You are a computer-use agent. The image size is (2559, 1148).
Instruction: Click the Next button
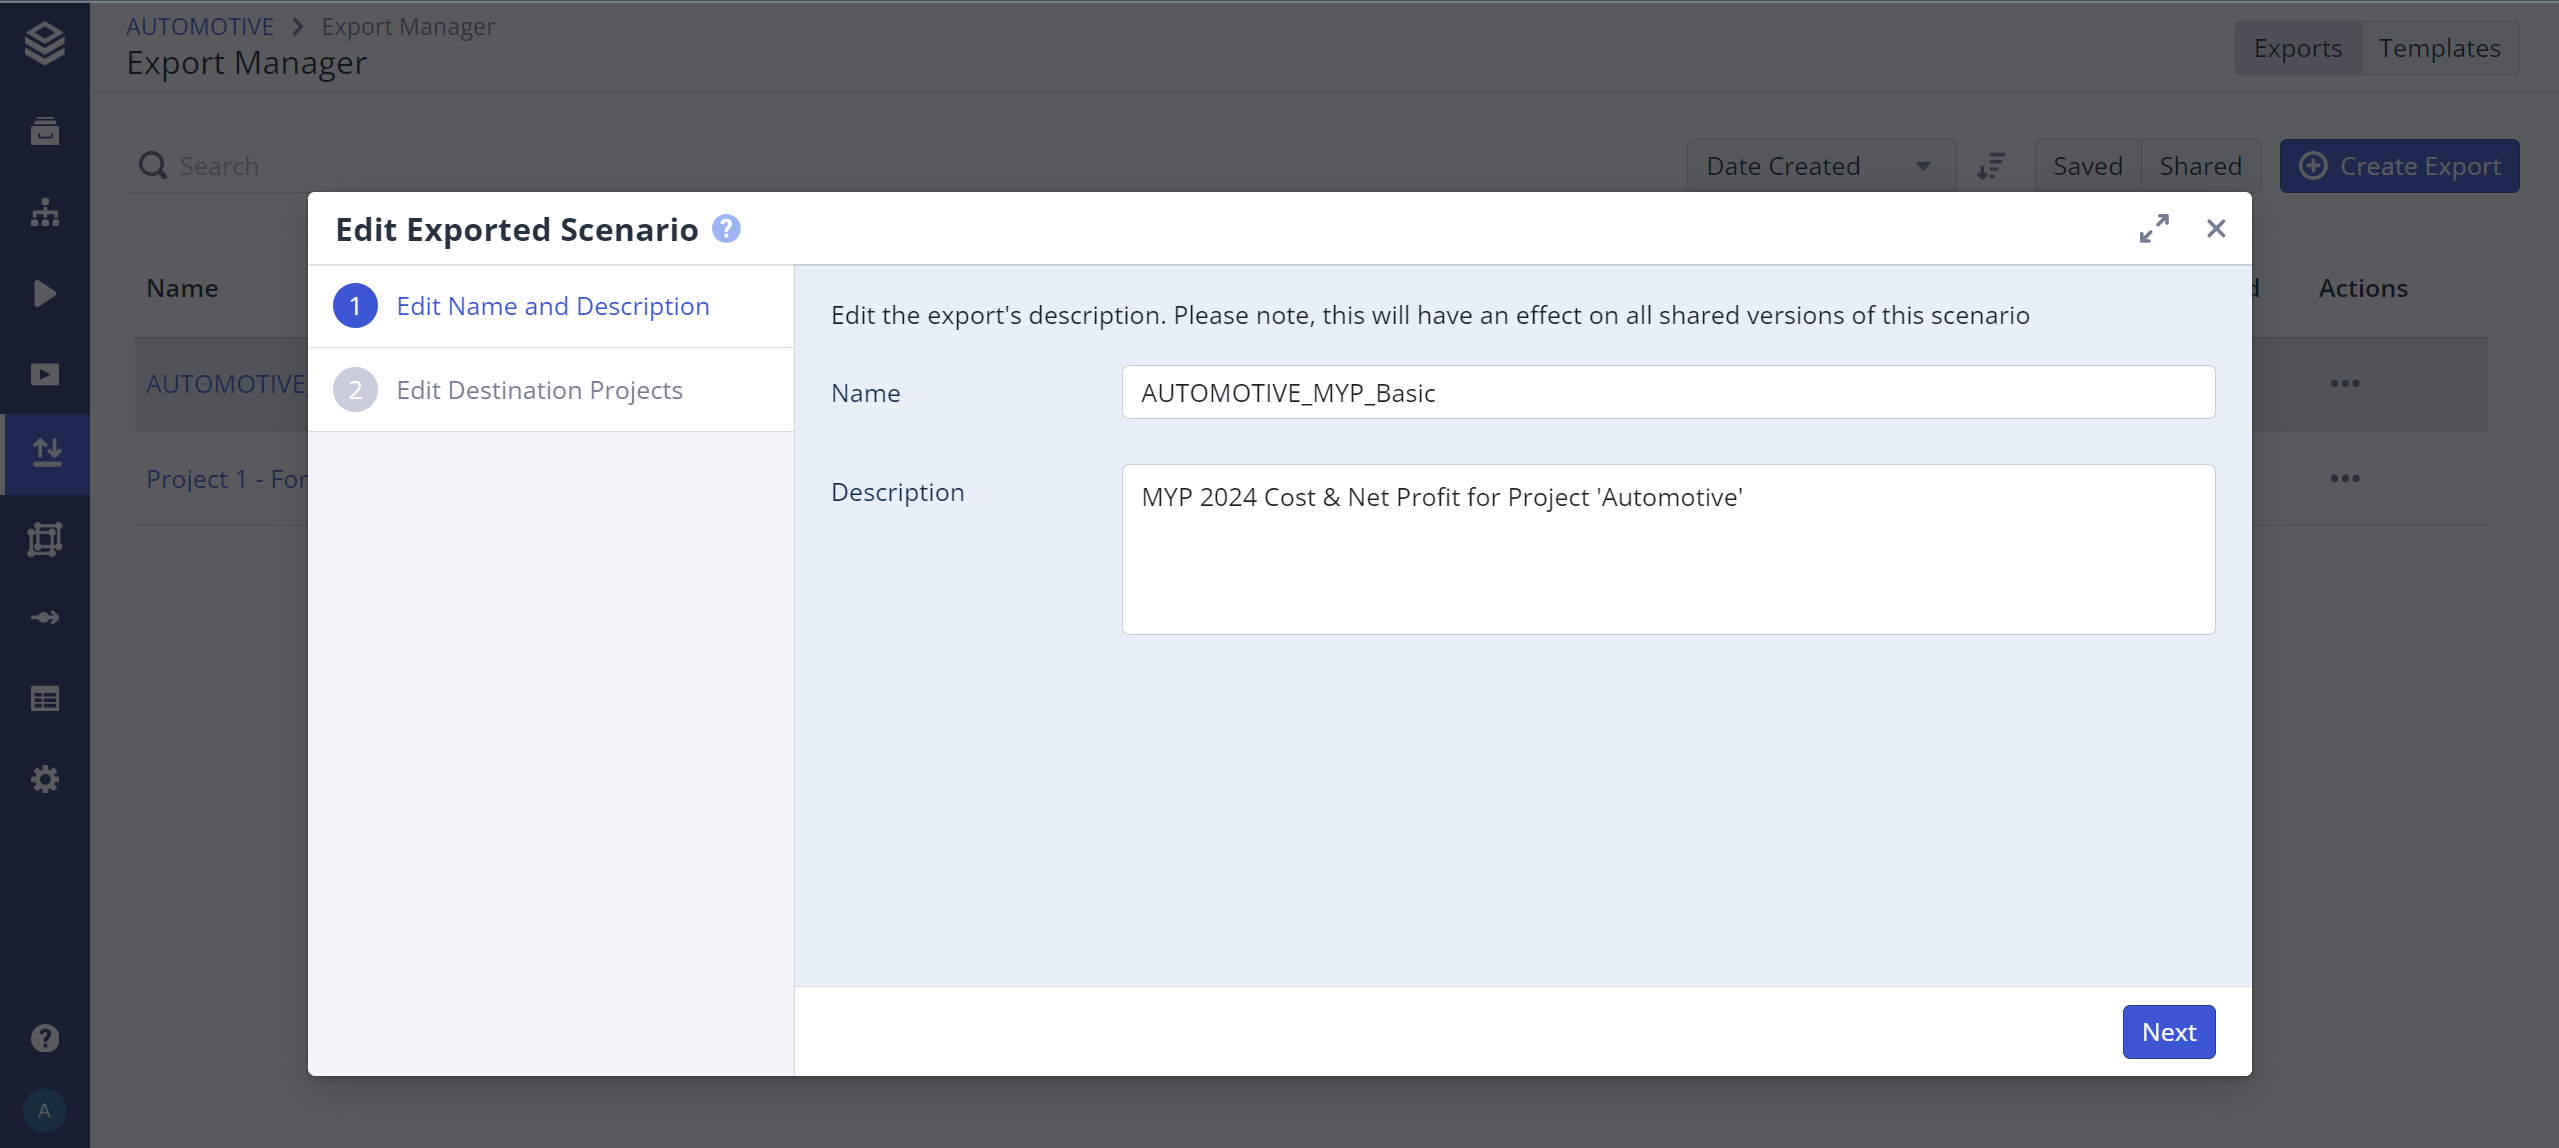coord(2168,1032)
